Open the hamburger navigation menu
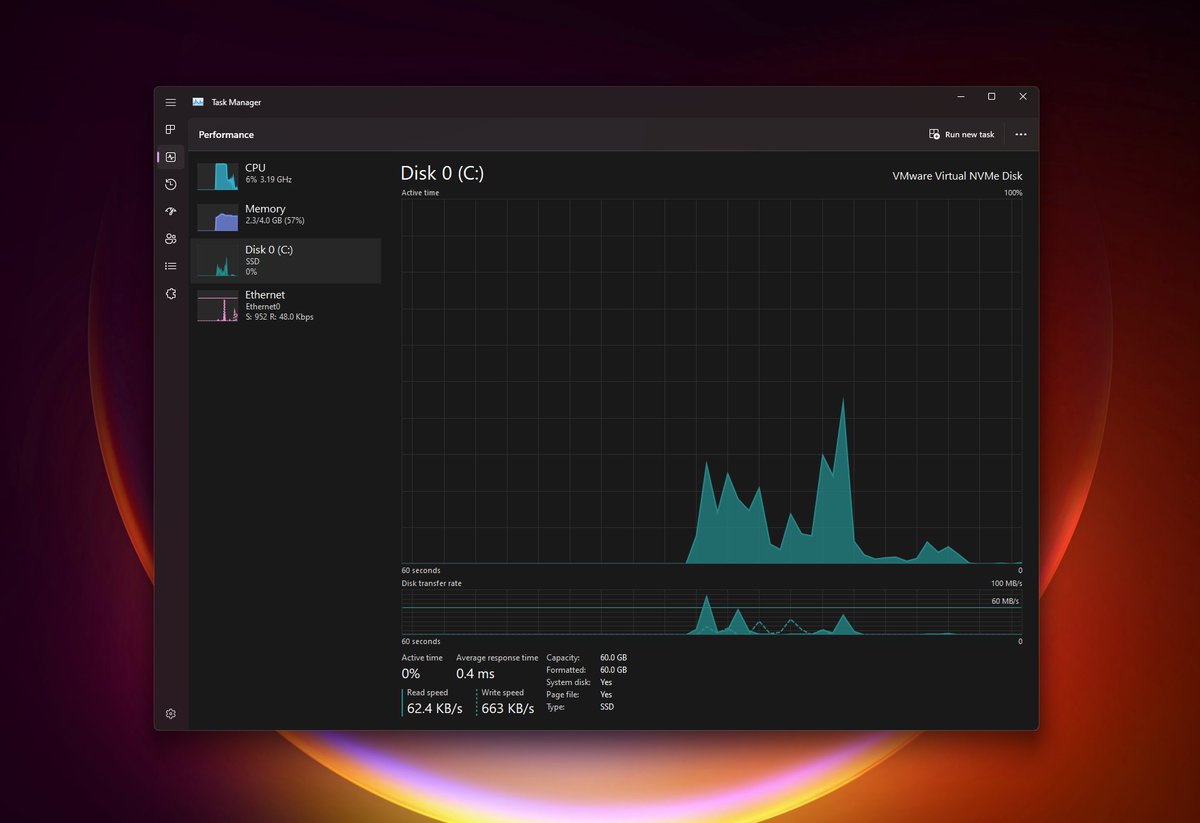The image size is (1200, 823). click(171, 102)
